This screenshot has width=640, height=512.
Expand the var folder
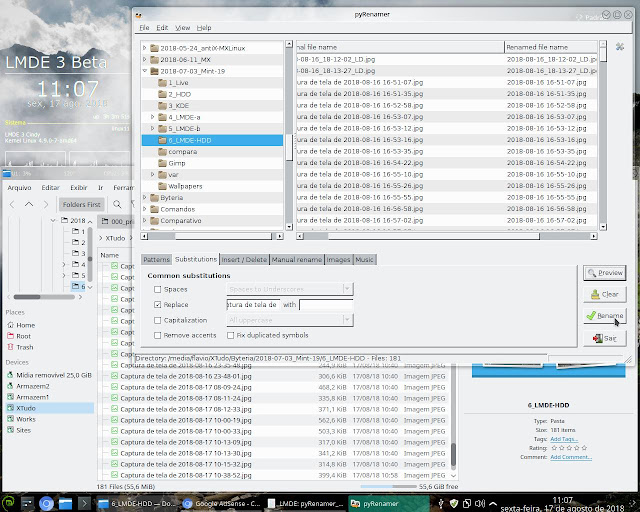tap(153, 174)
